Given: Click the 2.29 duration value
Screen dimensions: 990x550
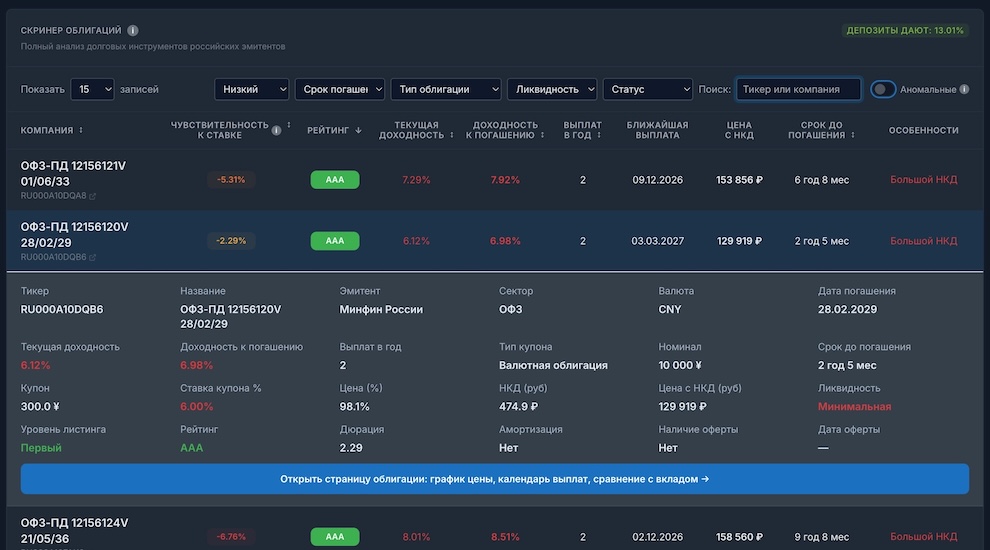Looking at the screenshot, I should 351,448.
